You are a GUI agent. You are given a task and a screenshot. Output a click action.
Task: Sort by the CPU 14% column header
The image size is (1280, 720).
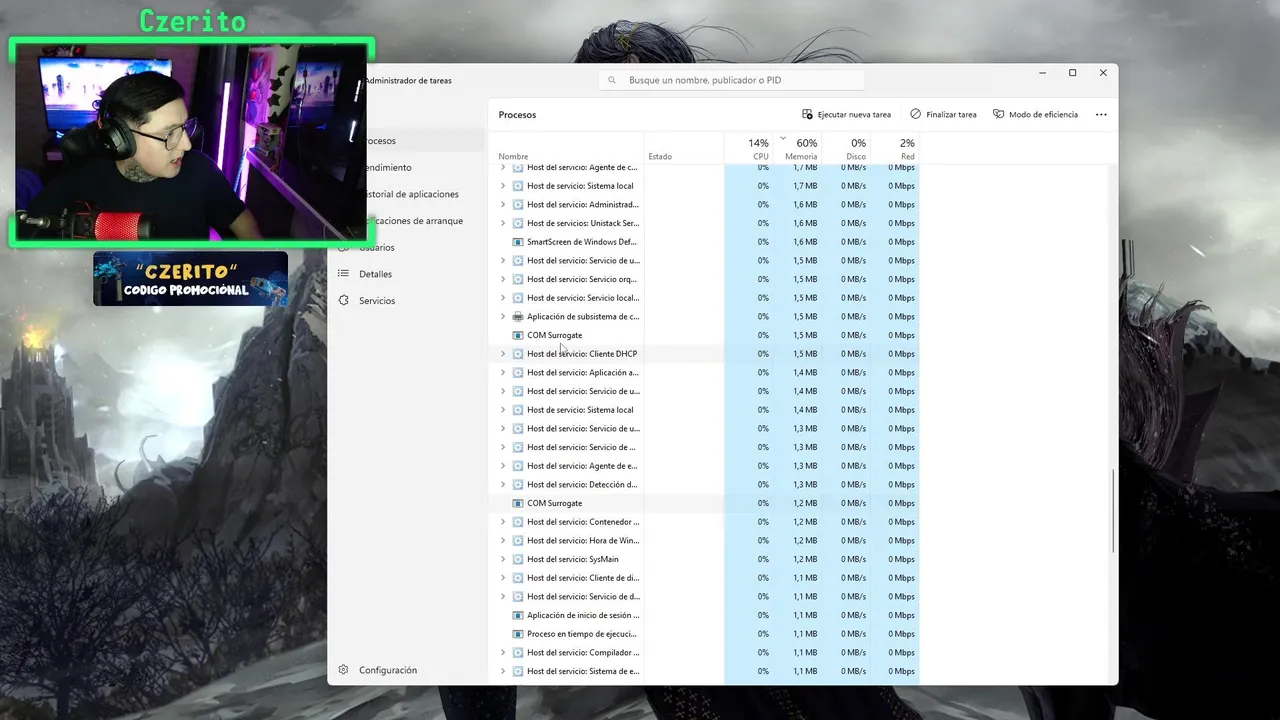click(749, 148)
